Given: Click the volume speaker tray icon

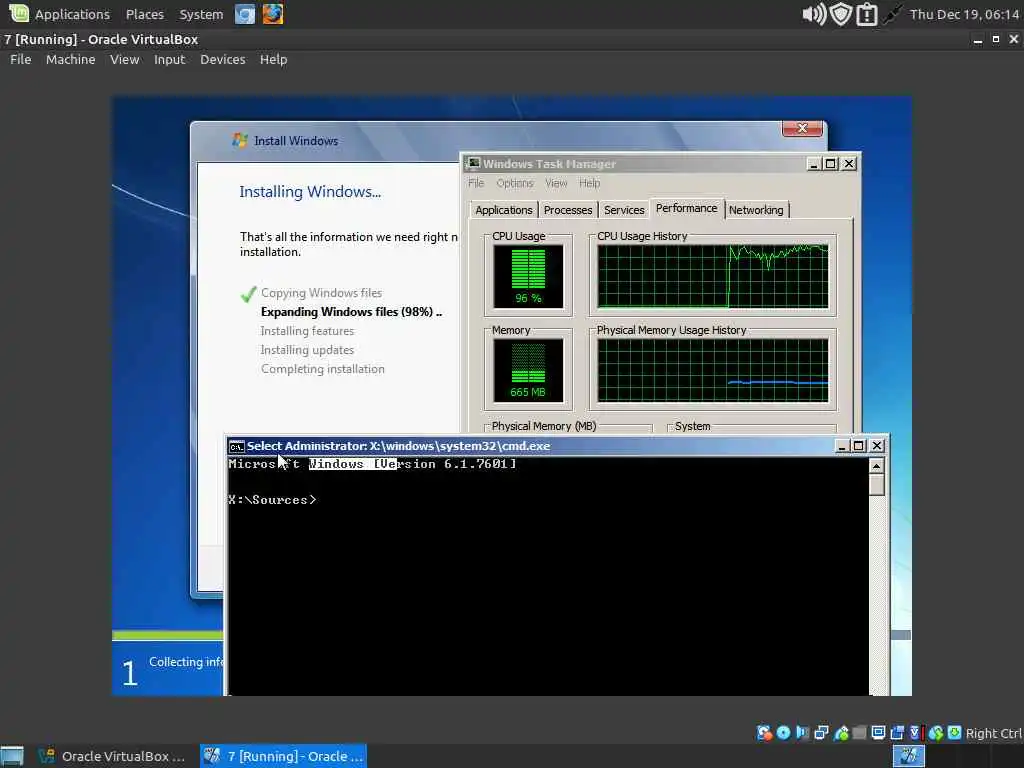Looking at the screenshot, I should tap(814, 14).
